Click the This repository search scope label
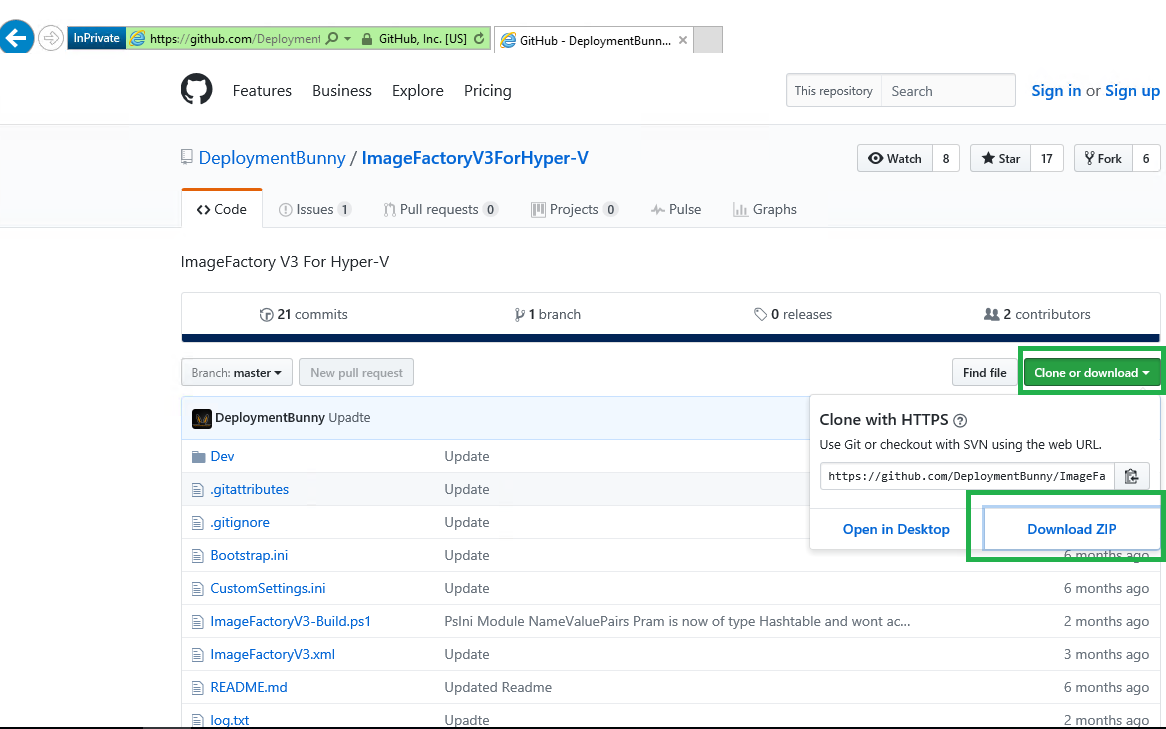Screen dimensions: 1166x729 (834, 91)
